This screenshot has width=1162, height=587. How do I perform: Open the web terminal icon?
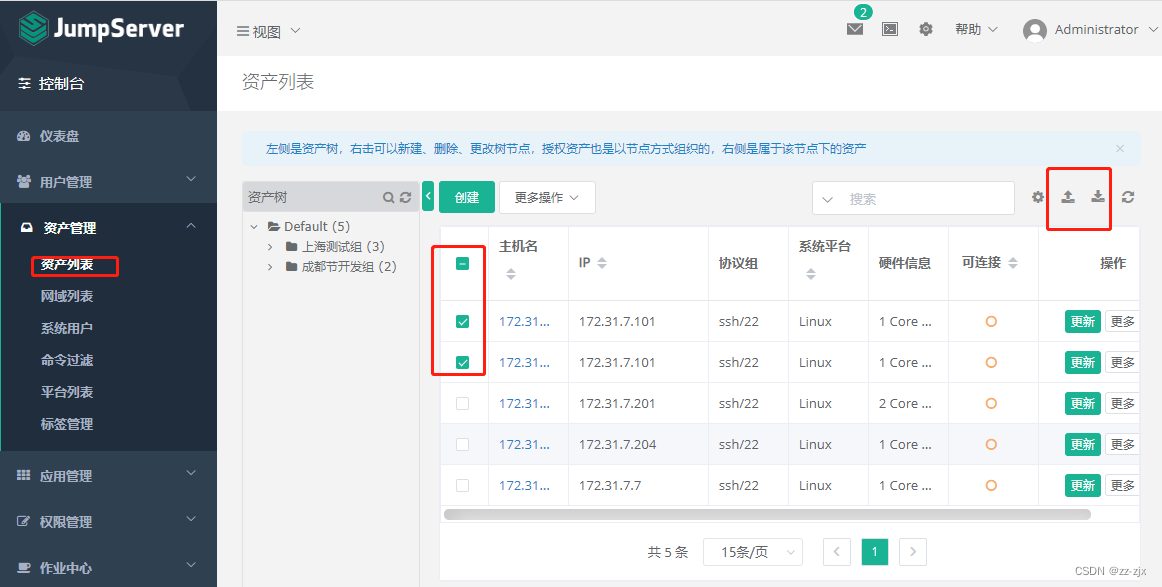coord(890,30)
